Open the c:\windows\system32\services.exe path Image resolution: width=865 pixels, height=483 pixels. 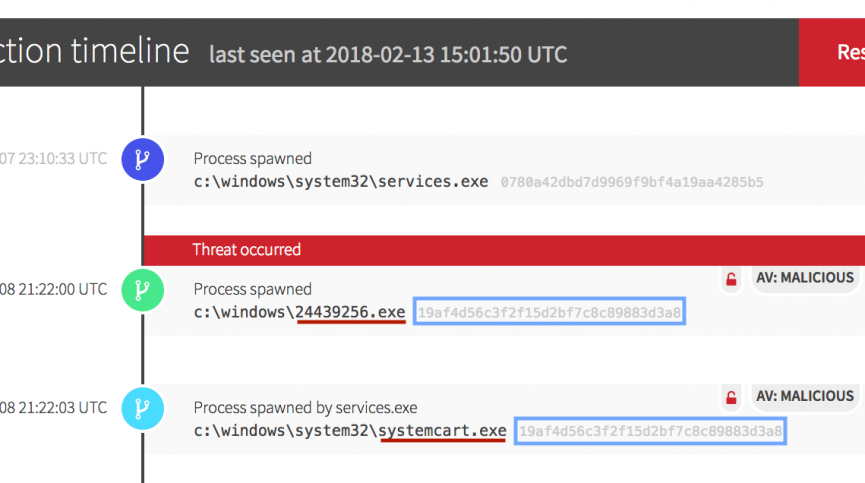341,182
